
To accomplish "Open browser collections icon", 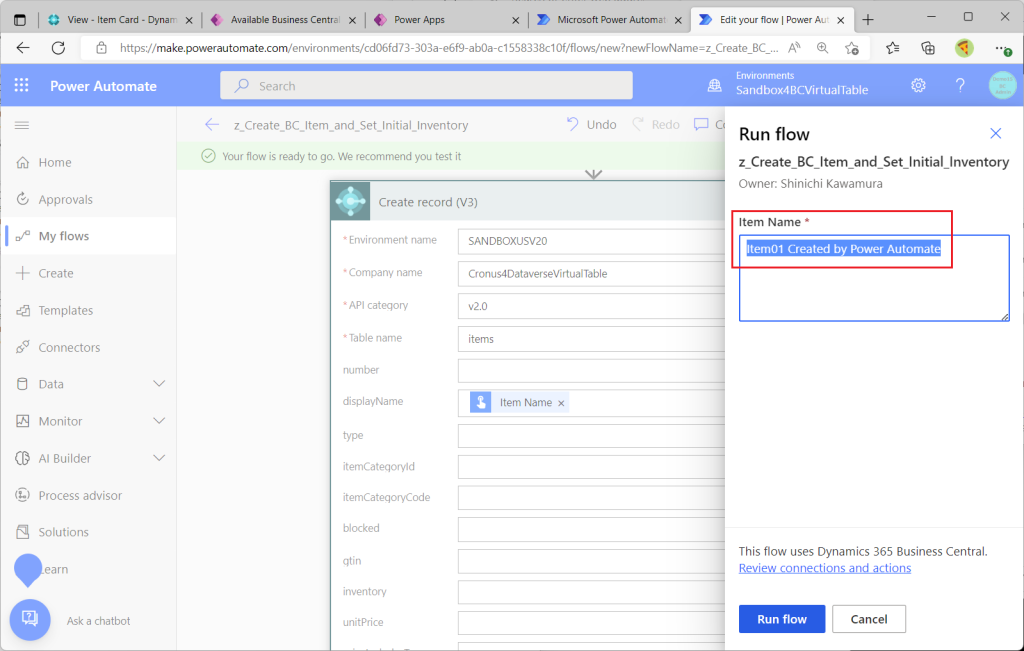I will (x=927, y=48).
